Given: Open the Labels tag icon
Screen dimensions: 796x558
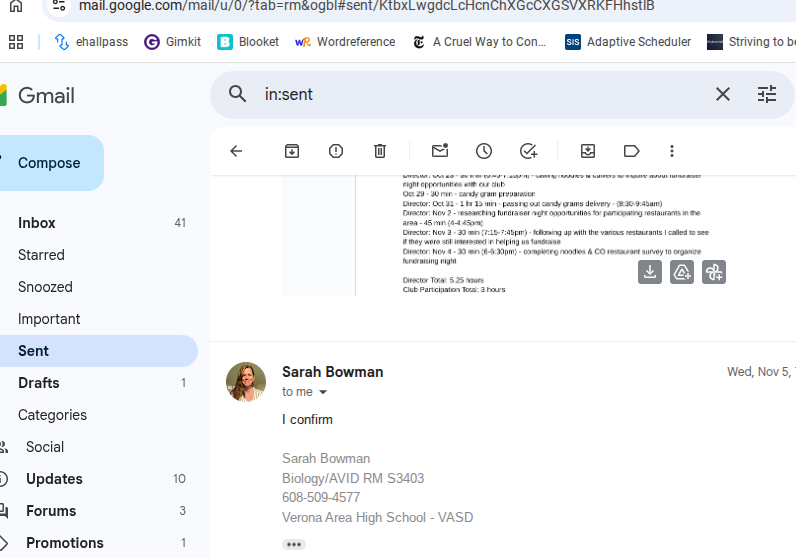Looking at the screenshot, I should click(632, 151).
